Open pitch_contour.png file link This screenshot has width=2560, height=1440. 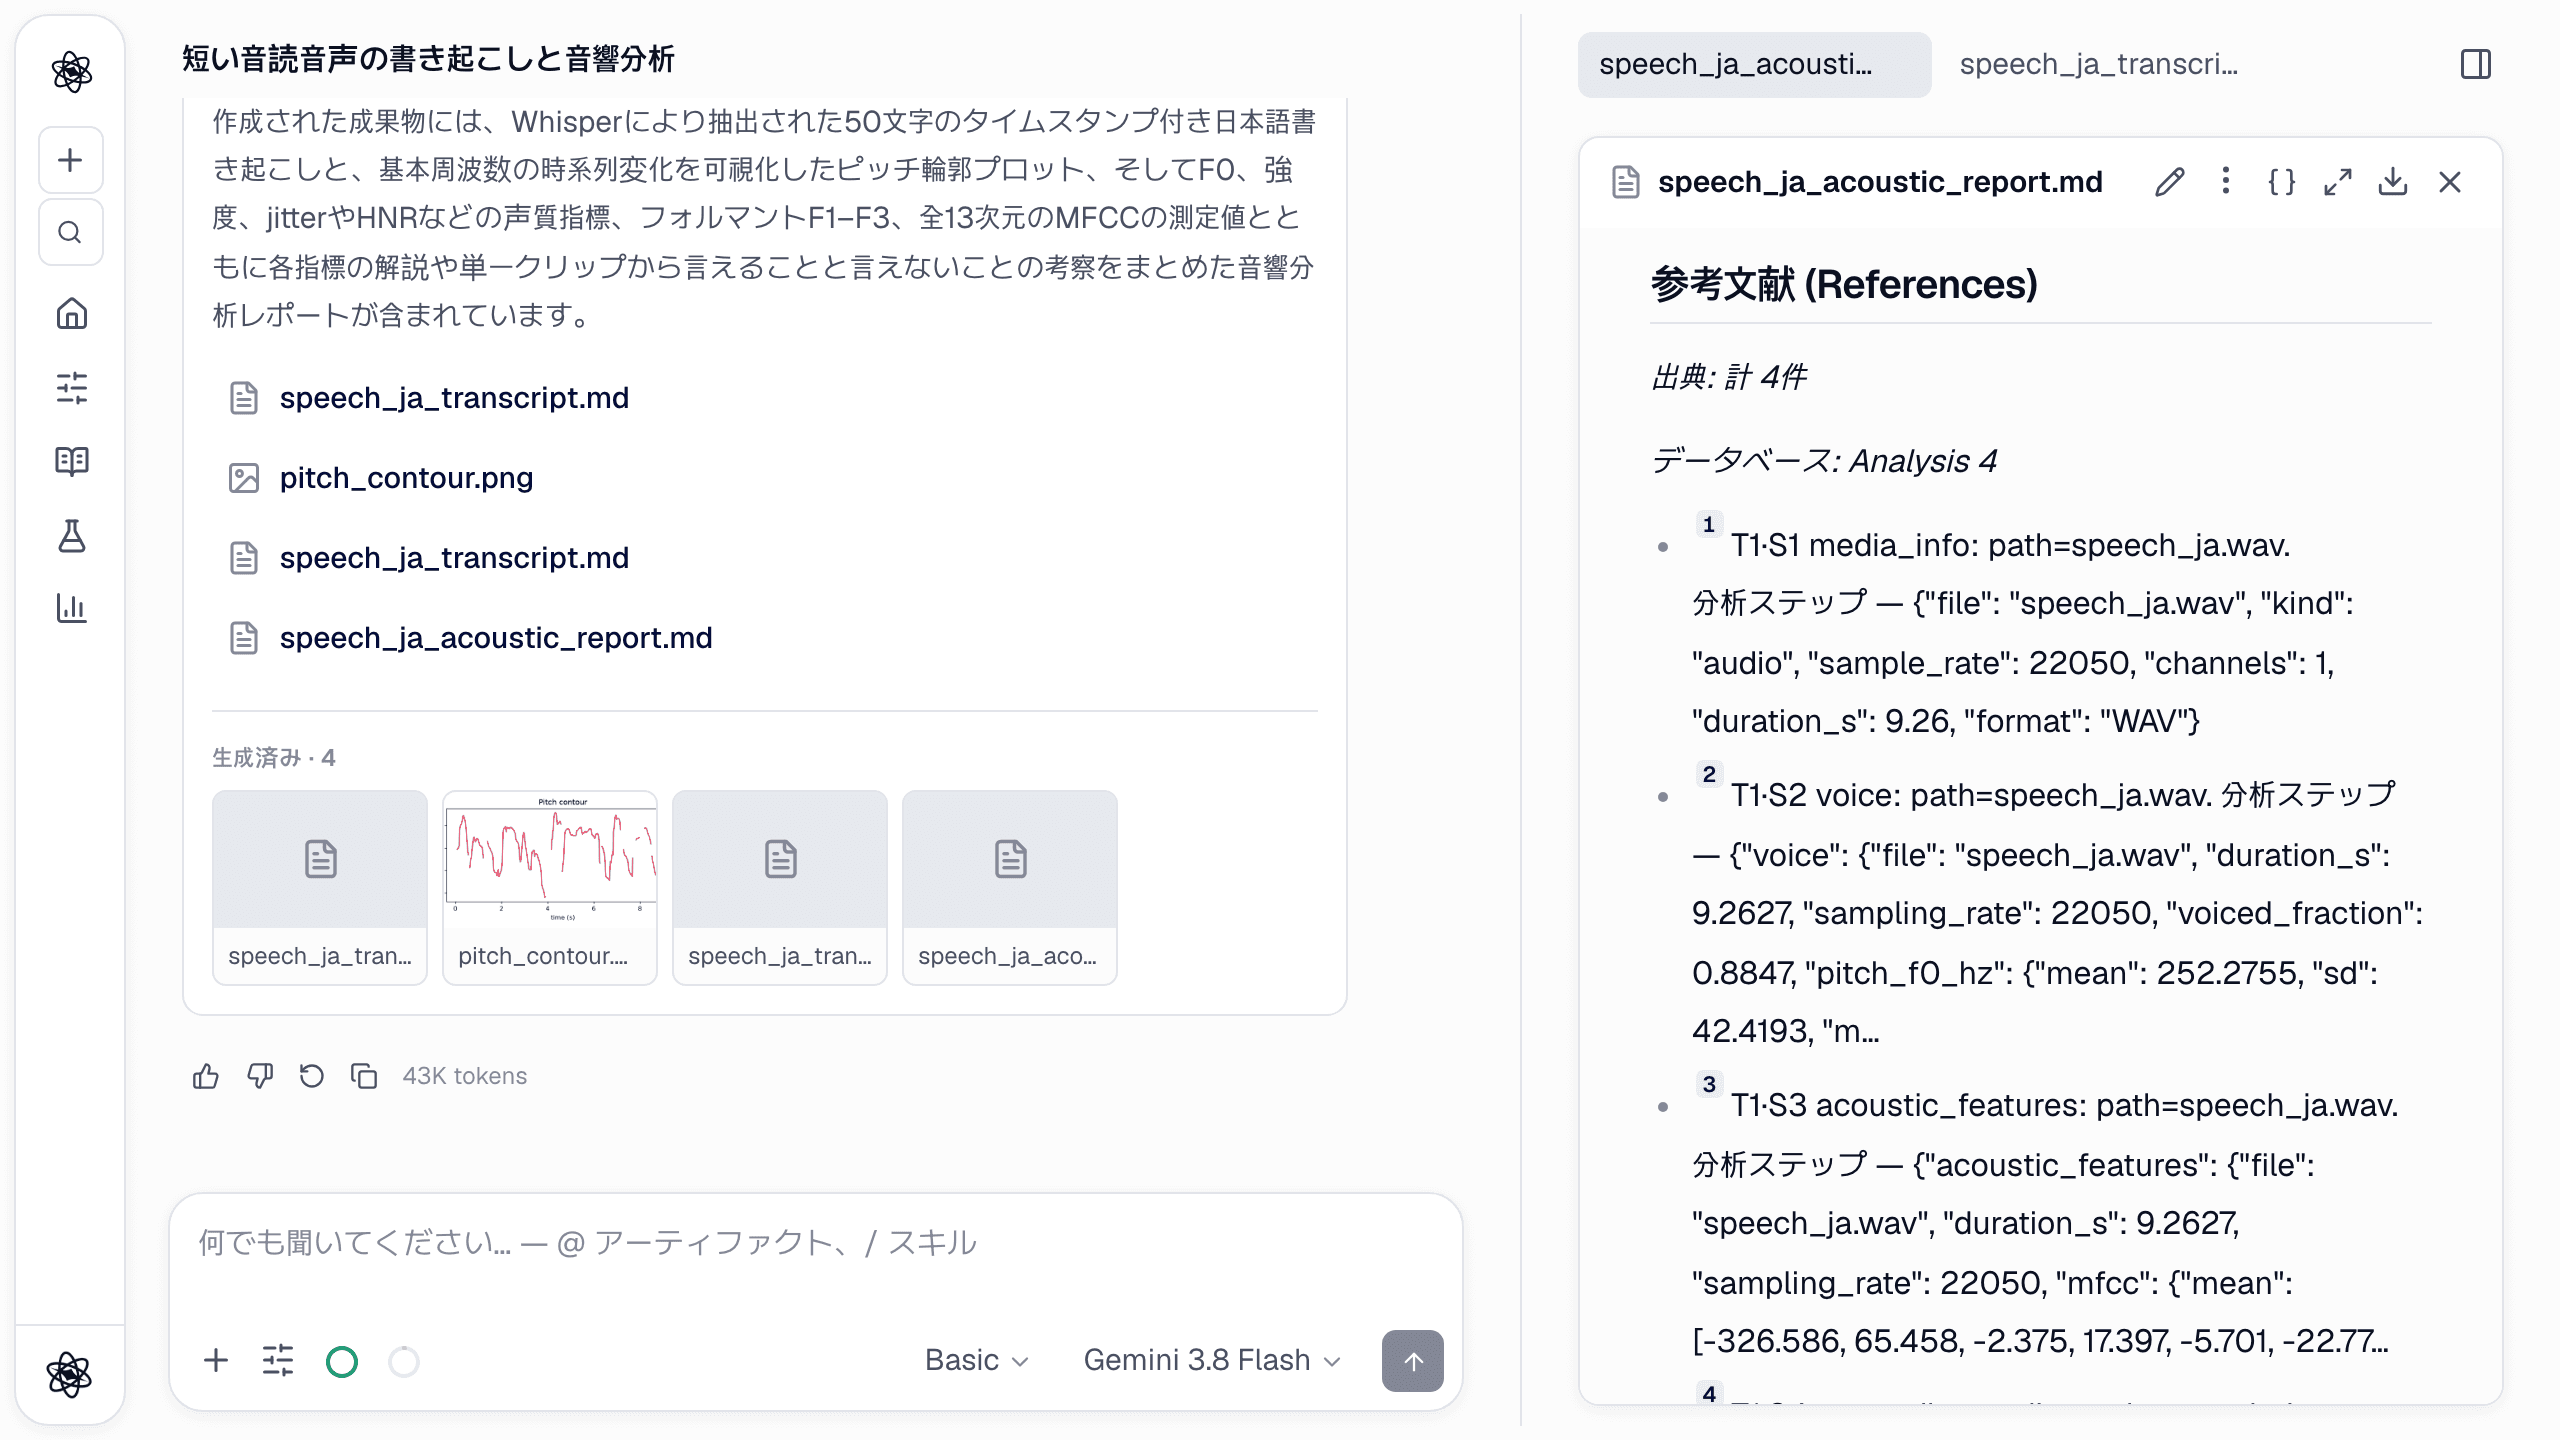(406, 478)
